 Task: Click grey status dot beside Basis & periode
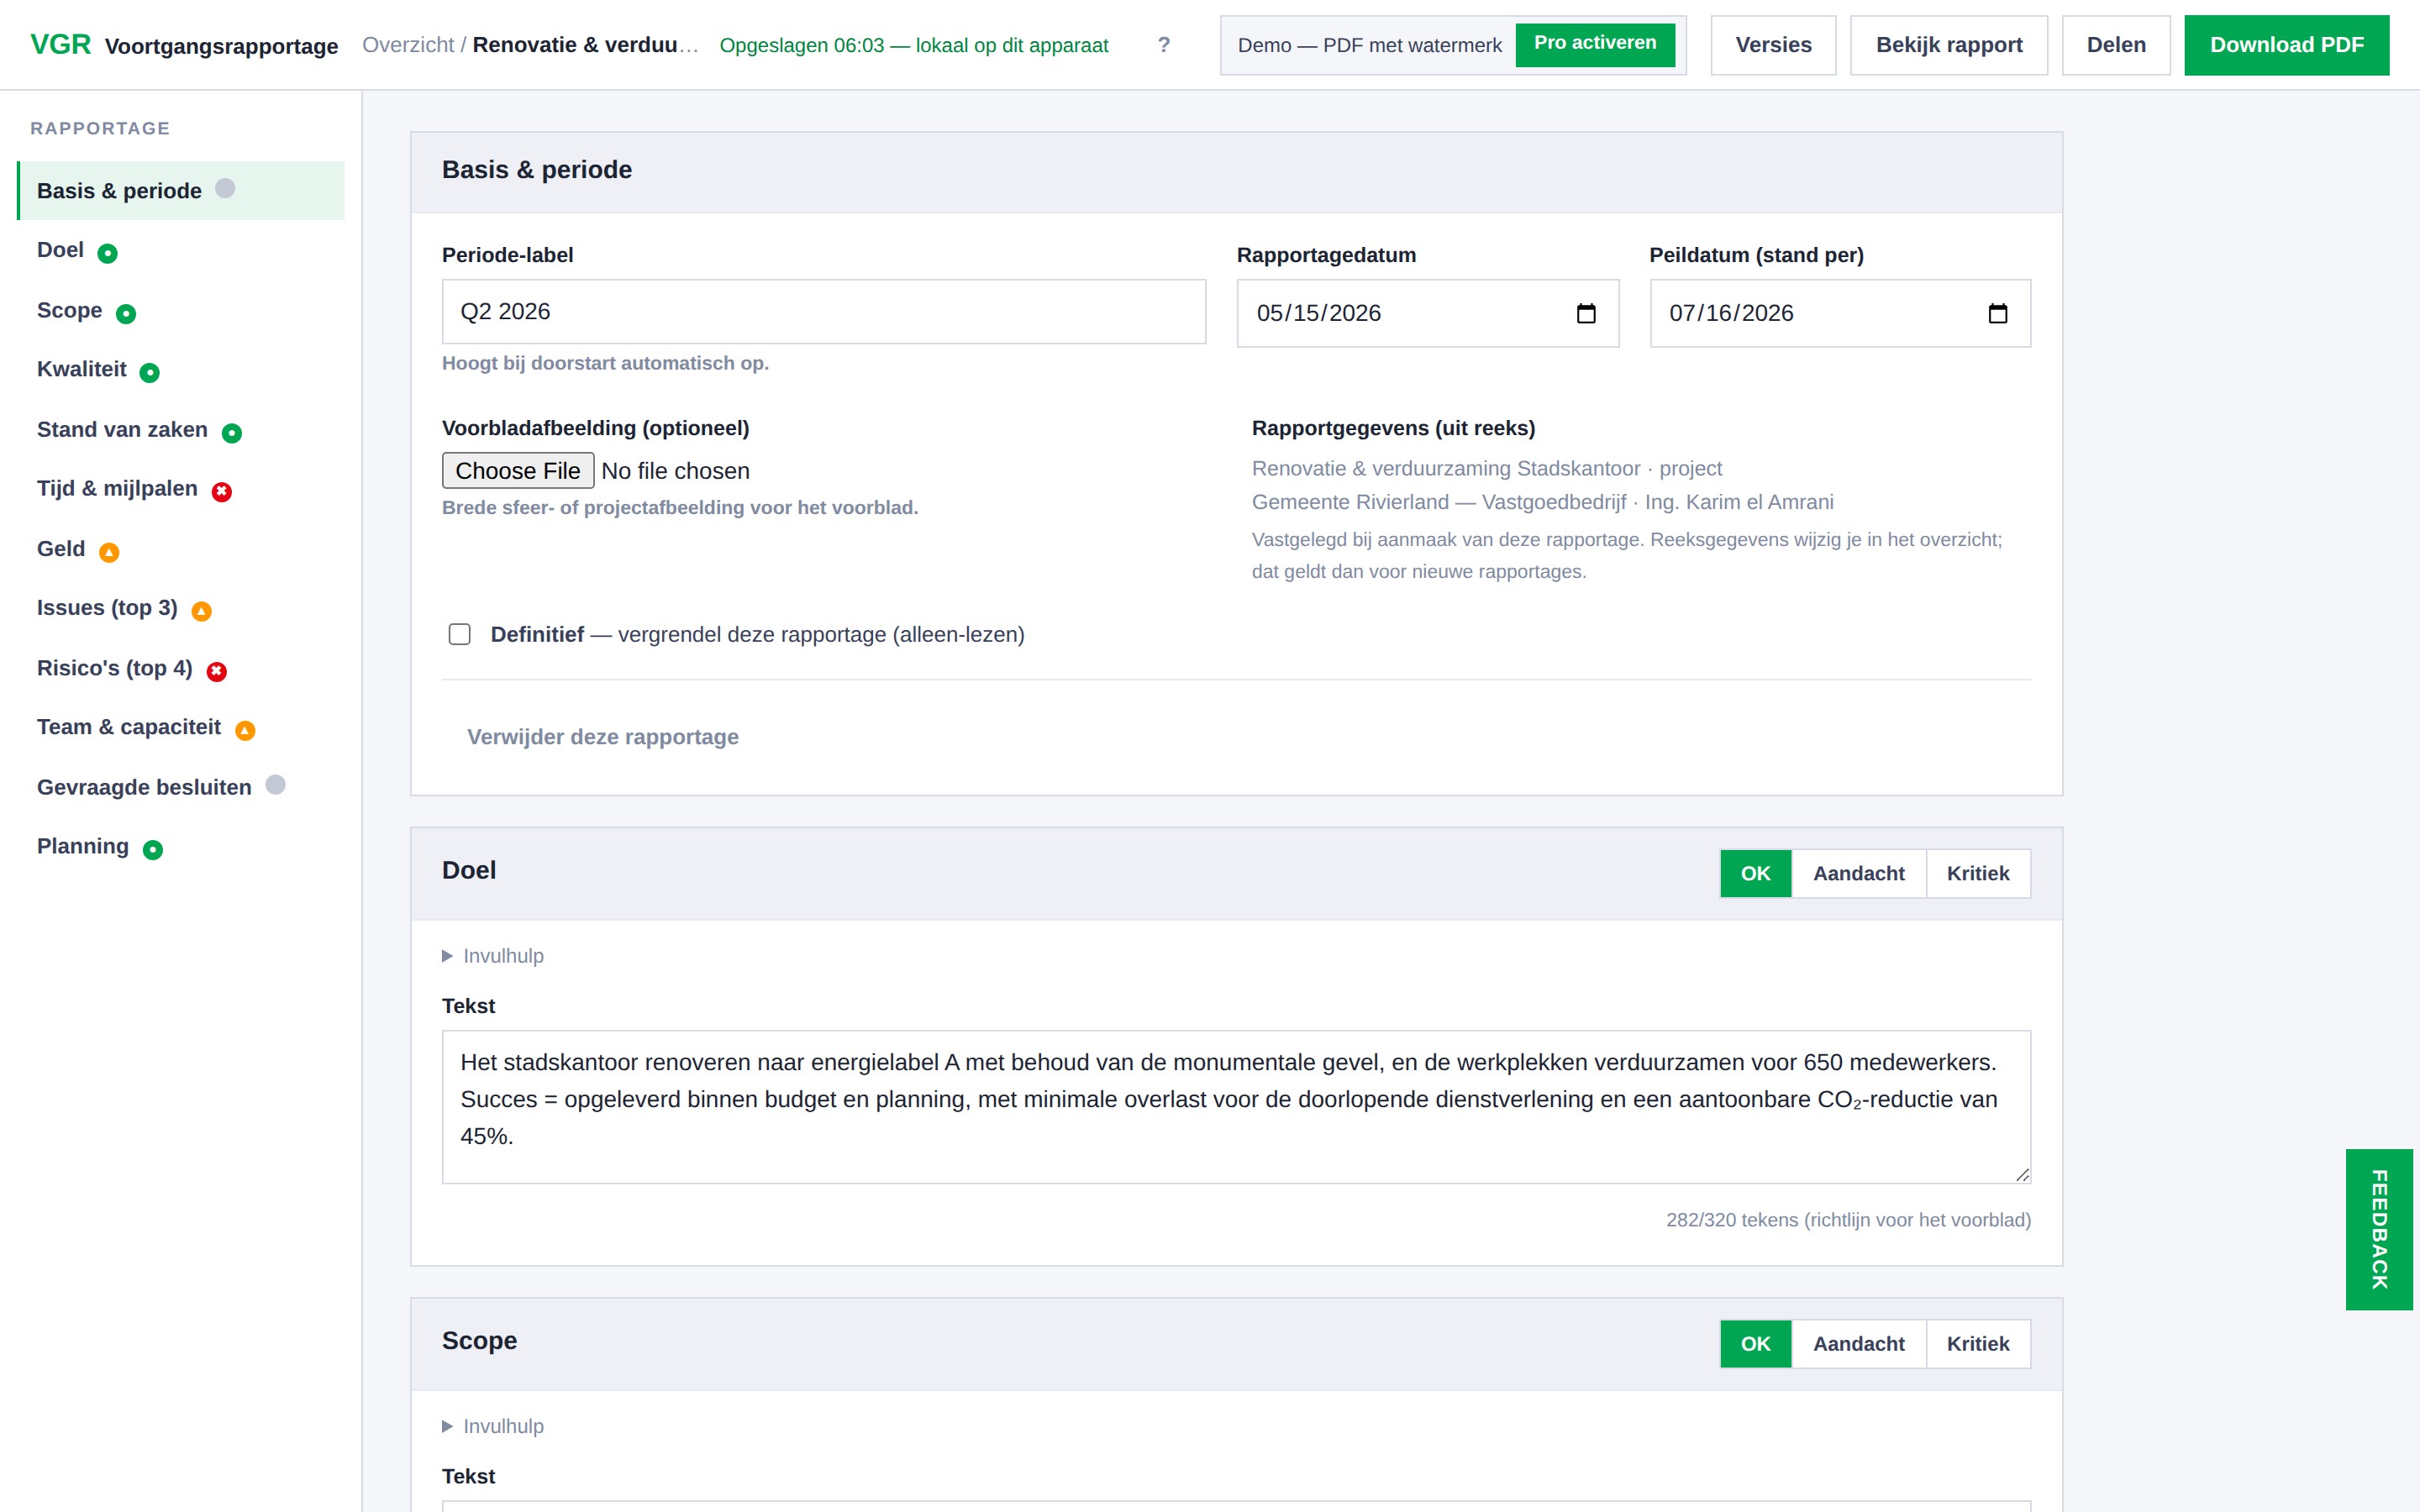[226, 188]
